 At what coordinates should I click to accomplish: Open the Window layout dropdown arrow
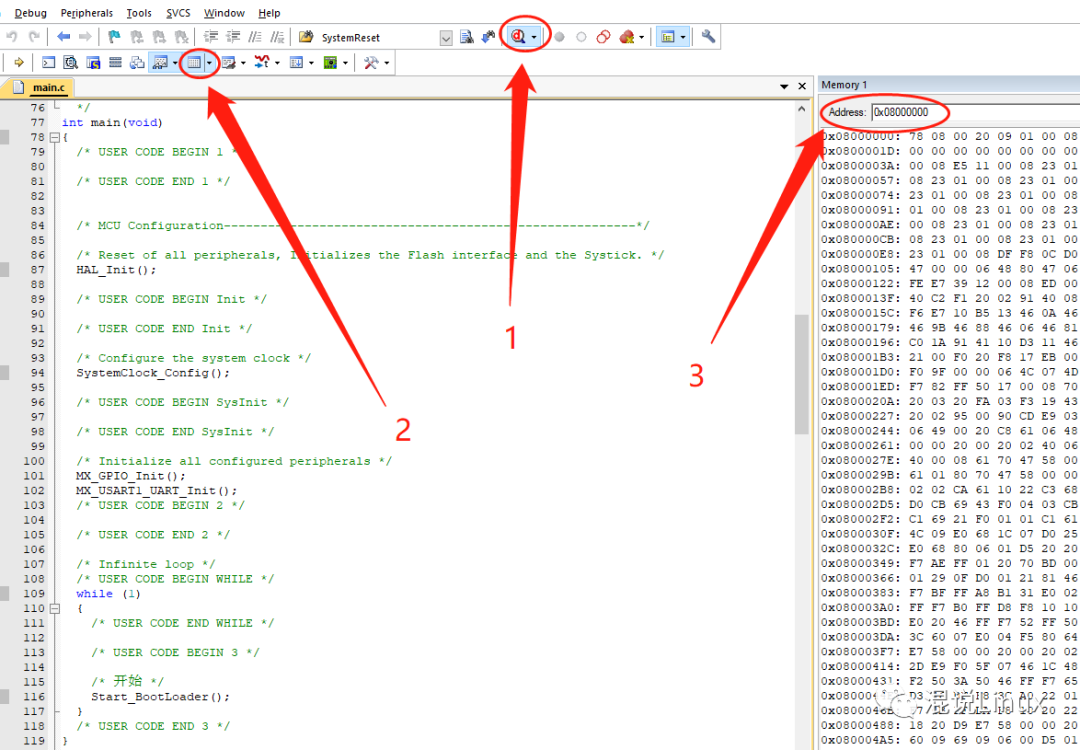coord(683,38)
